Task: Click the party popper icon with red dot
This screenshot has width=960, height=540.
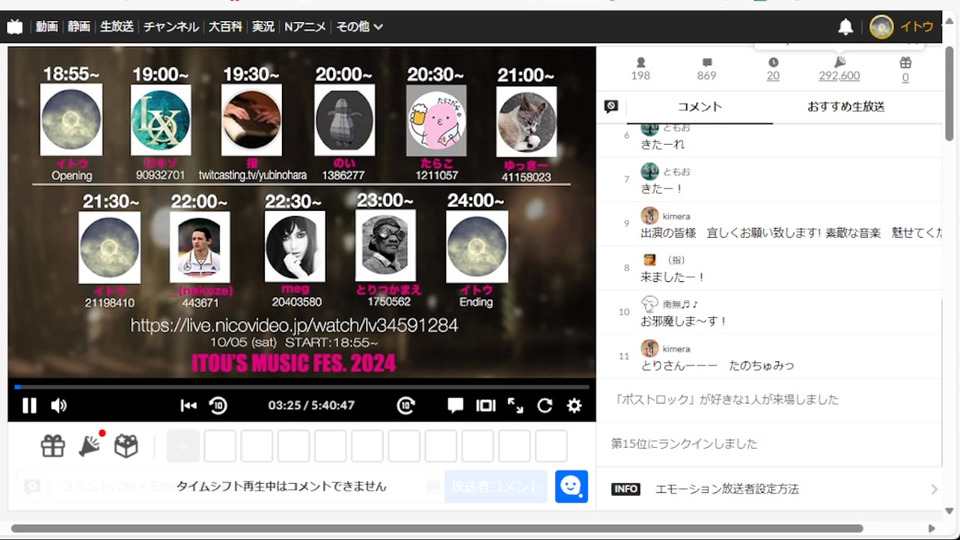Action: (91, 444)
